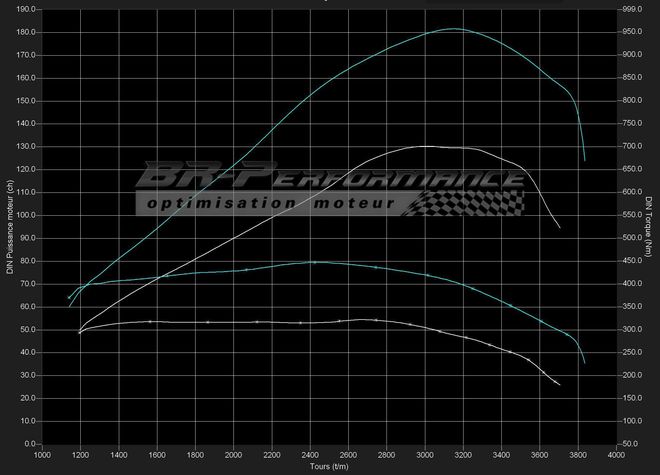The image size is (660, 475).
Task: Click the BR-Performance watermark logo
Action: pos(330,180)
